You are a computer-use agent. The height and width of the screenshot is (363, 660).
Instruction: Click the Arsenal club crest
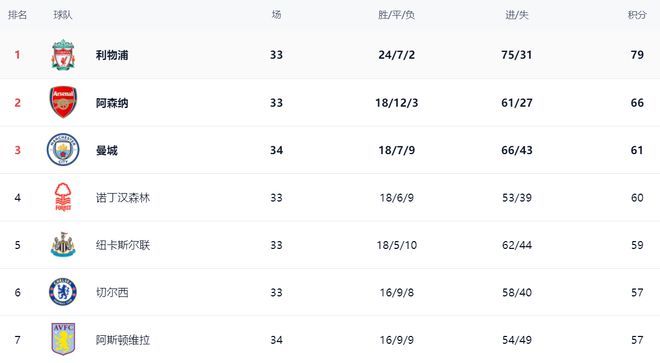tap(63, 102)
